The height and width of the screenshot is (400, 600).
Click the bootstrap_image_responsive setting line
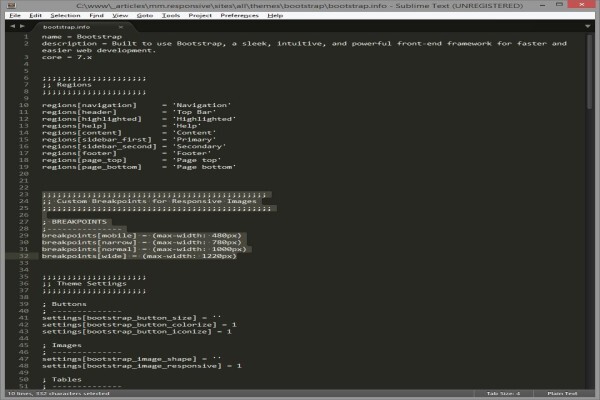coord(142,366)
